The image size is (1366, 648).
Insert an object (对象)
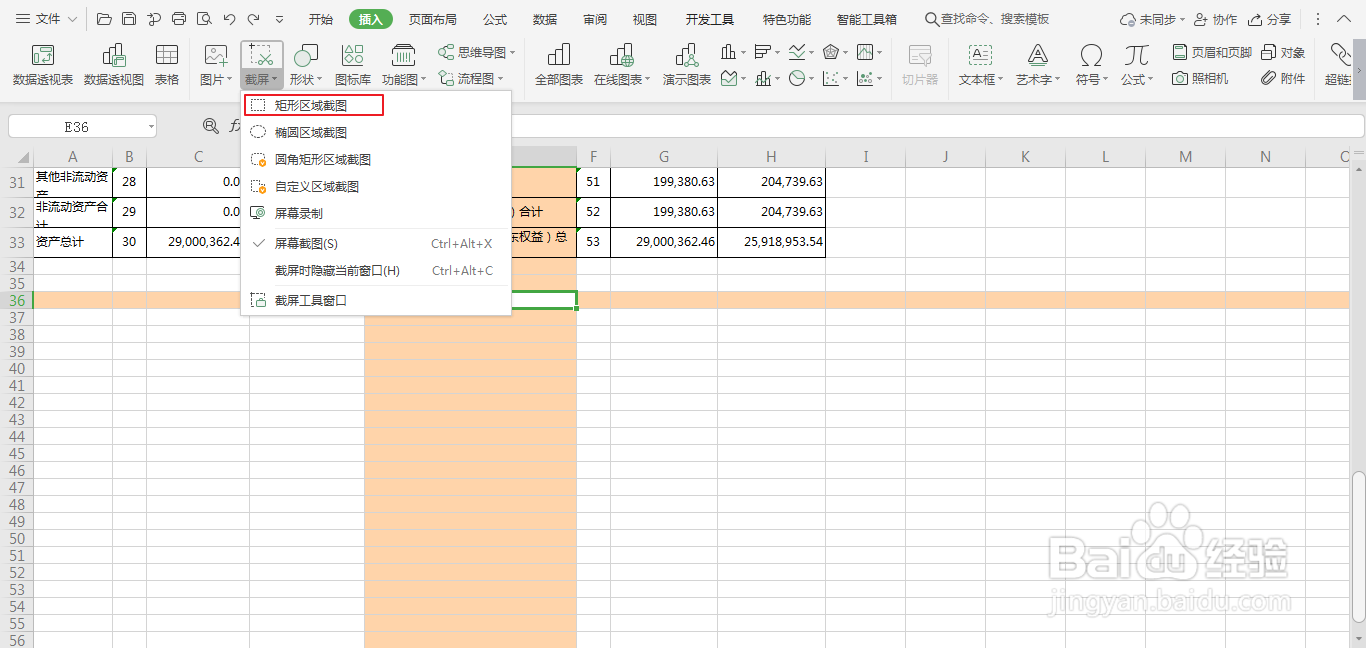pos(1283,52)
